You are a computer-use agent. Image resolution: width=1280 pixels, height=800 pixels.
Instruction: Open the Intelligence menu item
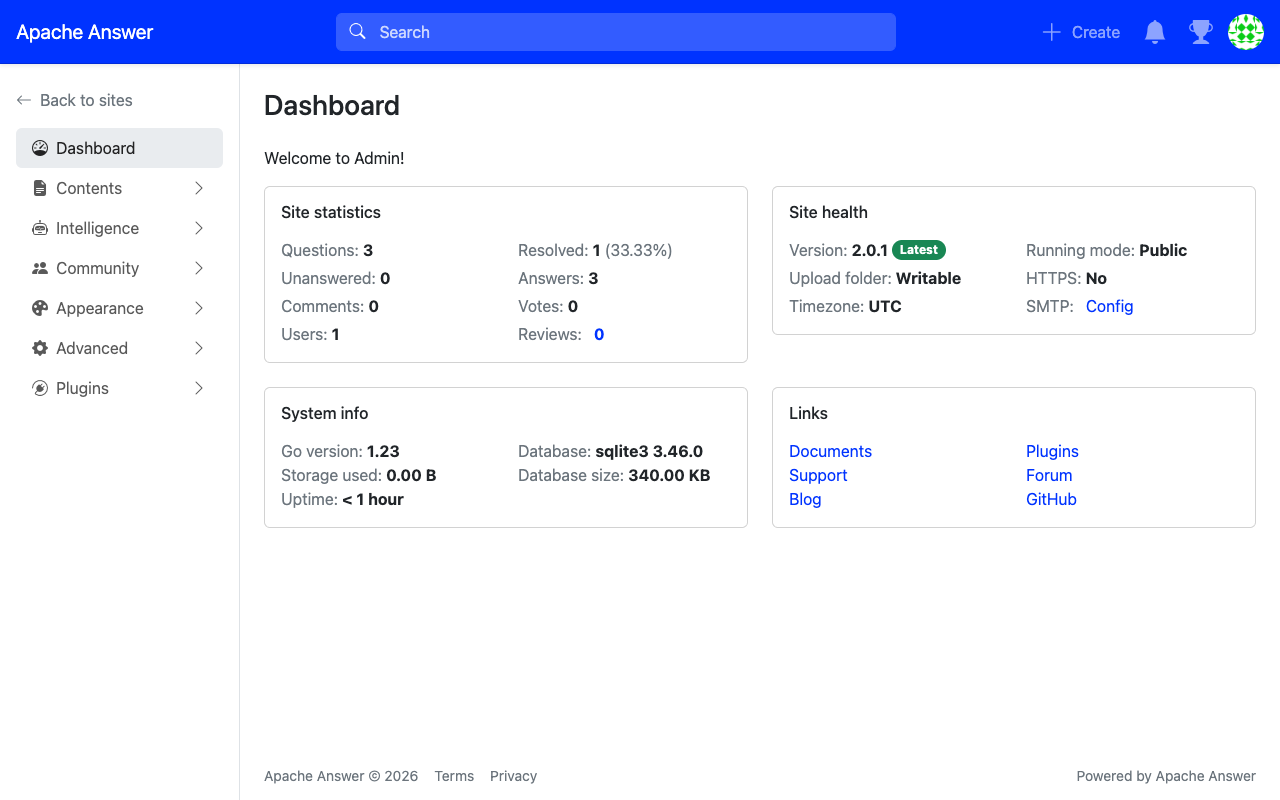(119, 228)
